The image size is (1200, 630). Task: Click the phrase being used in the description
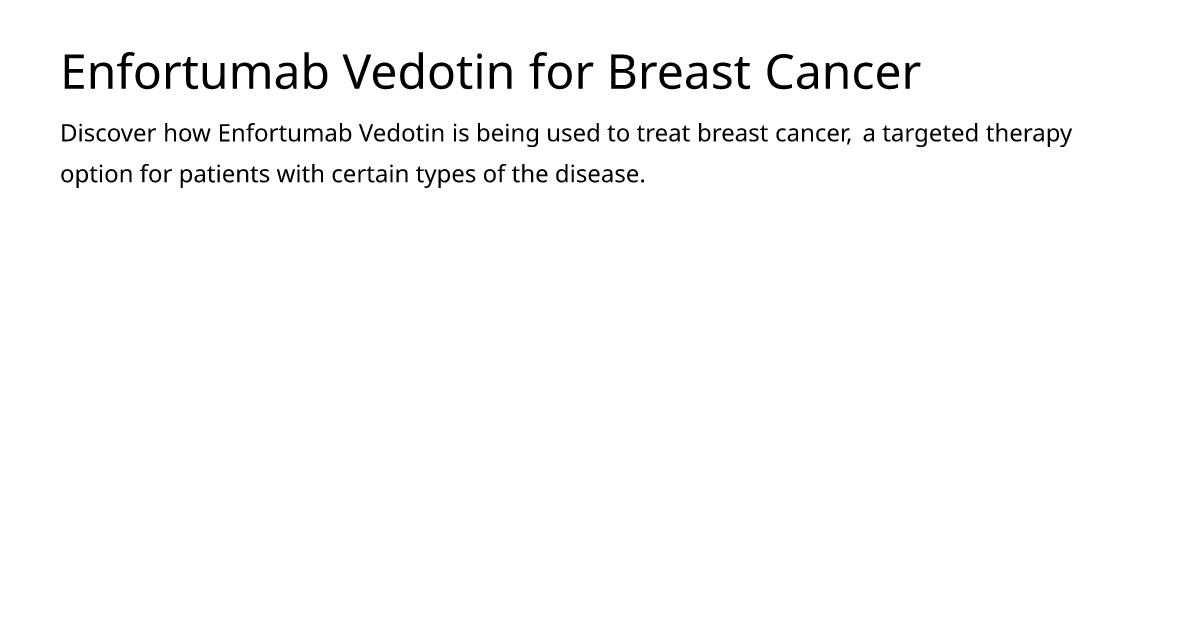(x=537, y=133)
